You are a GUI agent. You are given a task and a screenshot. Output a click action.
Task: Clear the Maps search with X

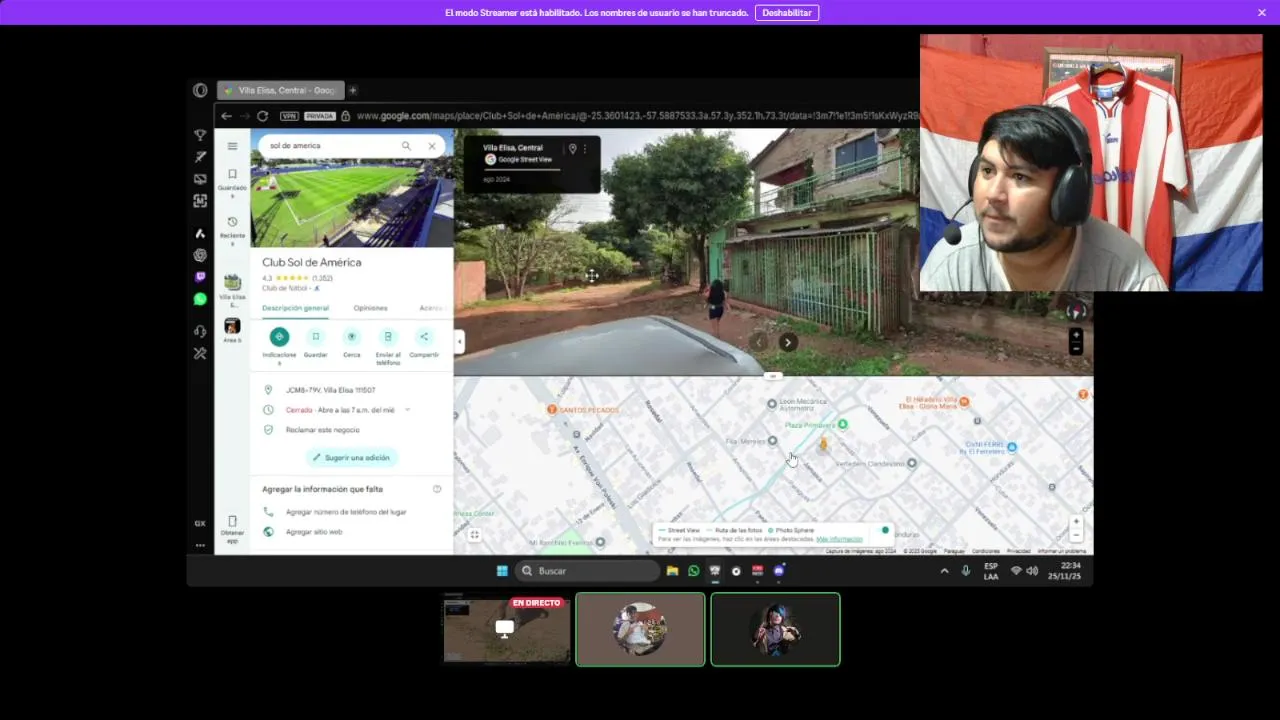pyautogui.click(x=432, y=146)
